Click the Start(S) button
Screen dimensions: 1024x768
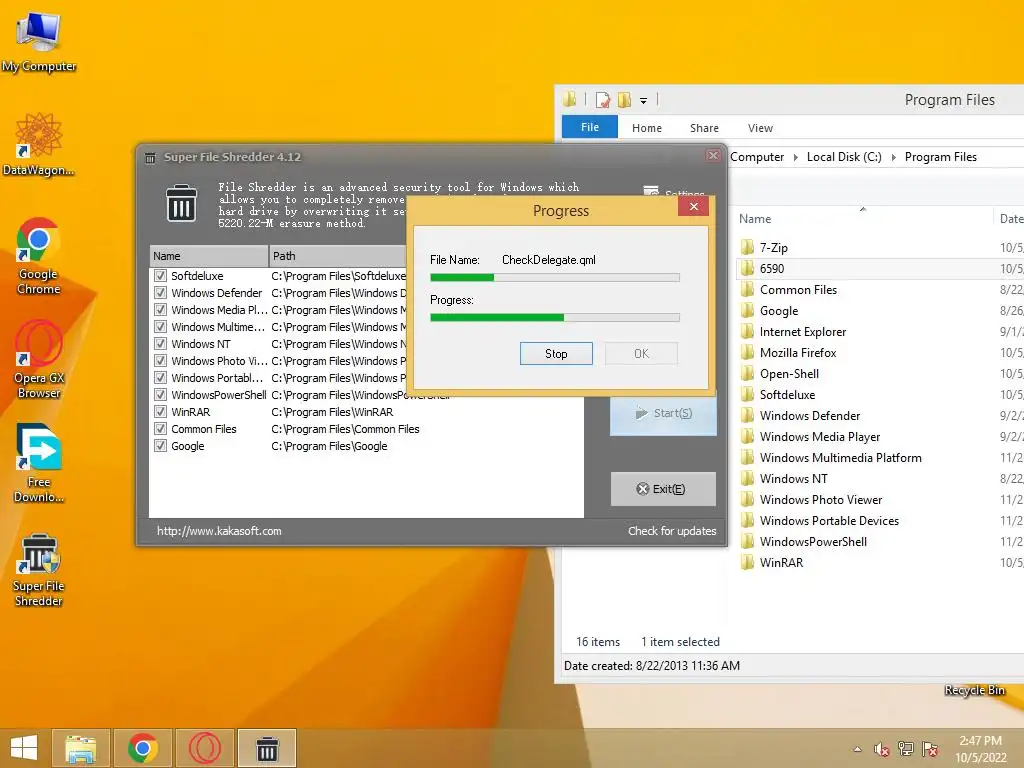[663, 413]
